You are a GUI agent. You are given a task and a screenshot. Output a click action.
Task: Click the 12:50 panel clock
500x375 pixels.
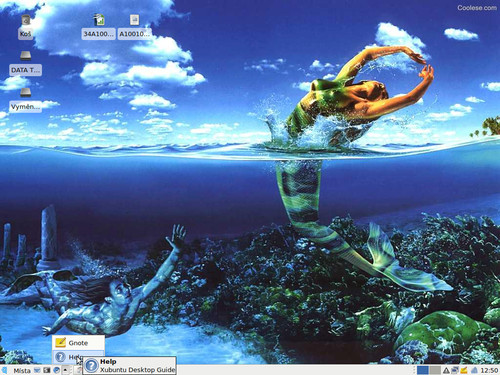click(x=489, y=370)
